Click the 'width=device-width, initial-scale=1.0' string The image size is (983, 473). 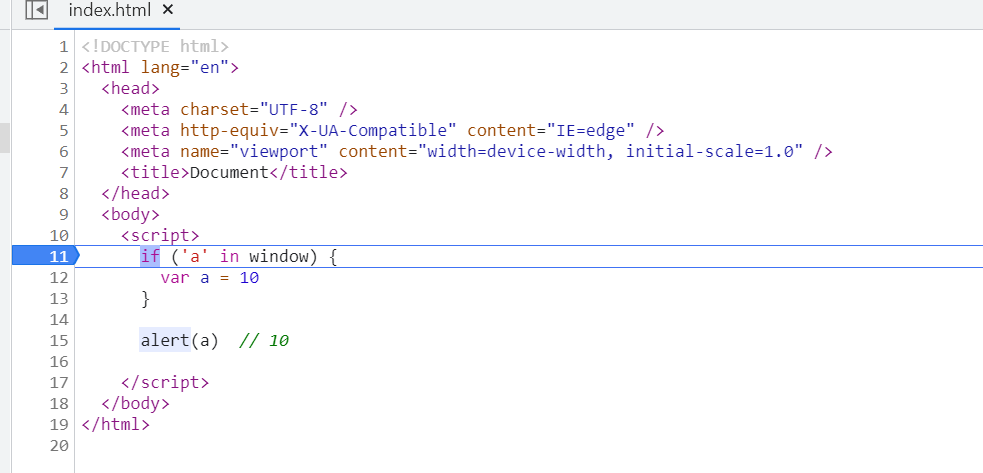tap(611, 152)
